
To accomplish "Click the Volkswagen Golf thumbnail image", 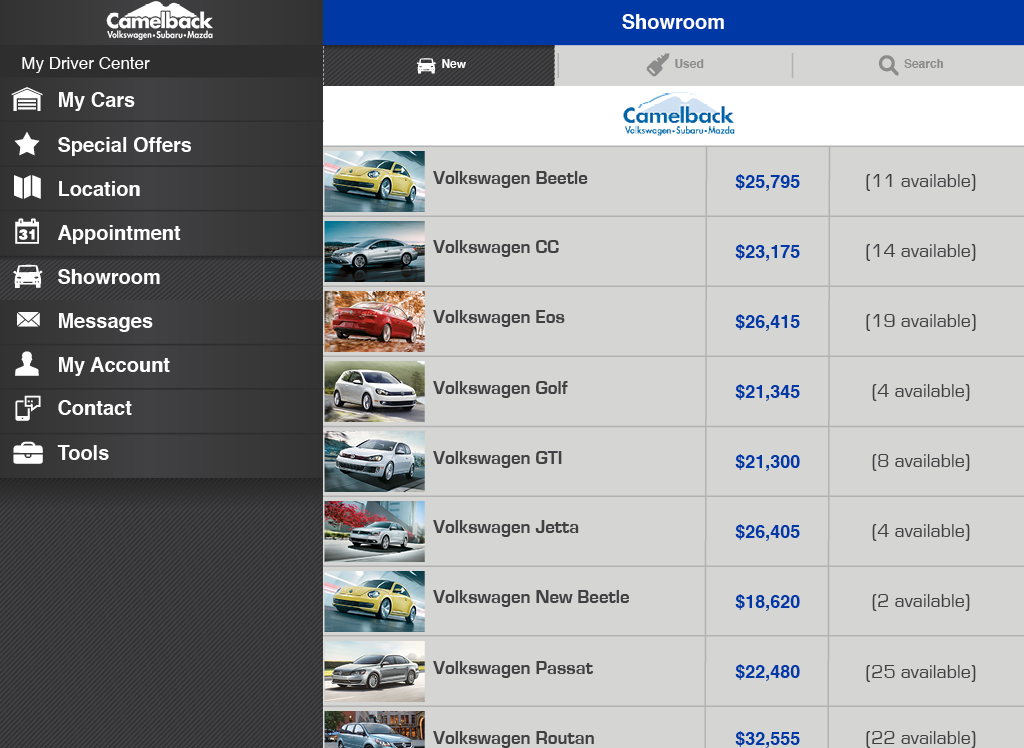I will tap(374, 391).
